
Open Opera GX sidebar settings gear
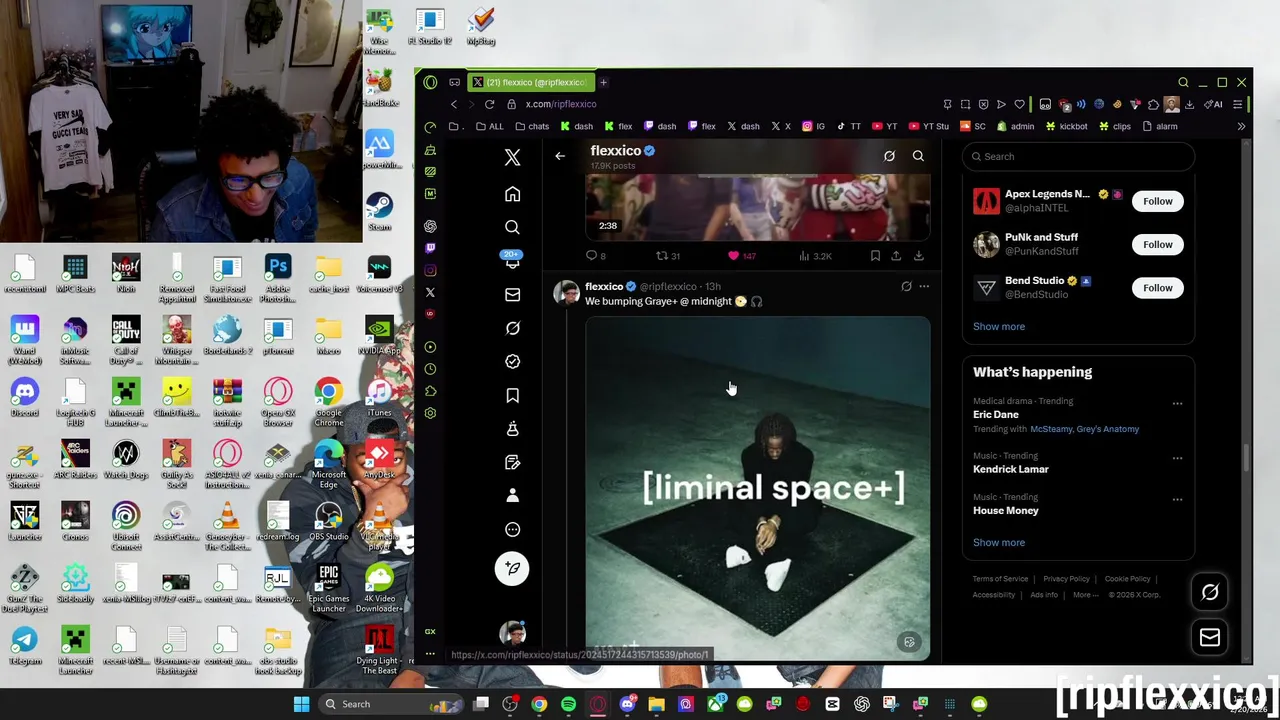tap(430, 413)
